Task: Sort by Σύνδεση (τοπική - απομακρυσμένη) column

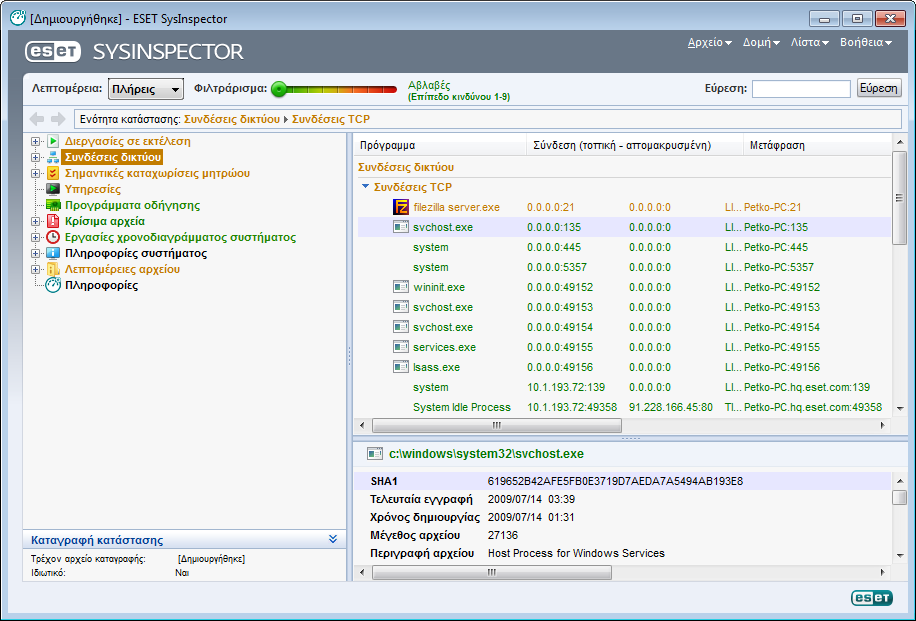Action: (635, 145)
